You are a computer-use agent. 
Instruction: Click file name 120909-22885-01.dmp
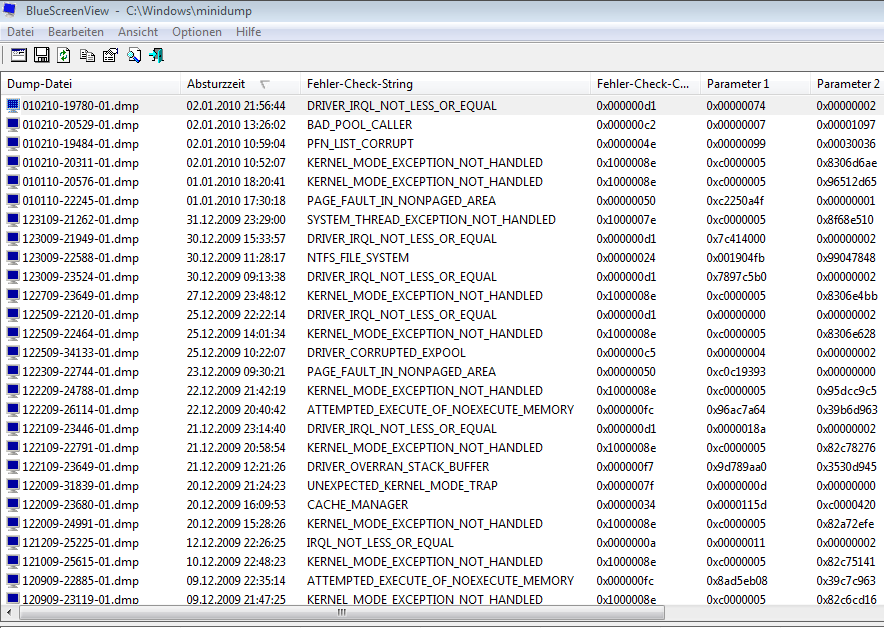(x=81, y=581)
